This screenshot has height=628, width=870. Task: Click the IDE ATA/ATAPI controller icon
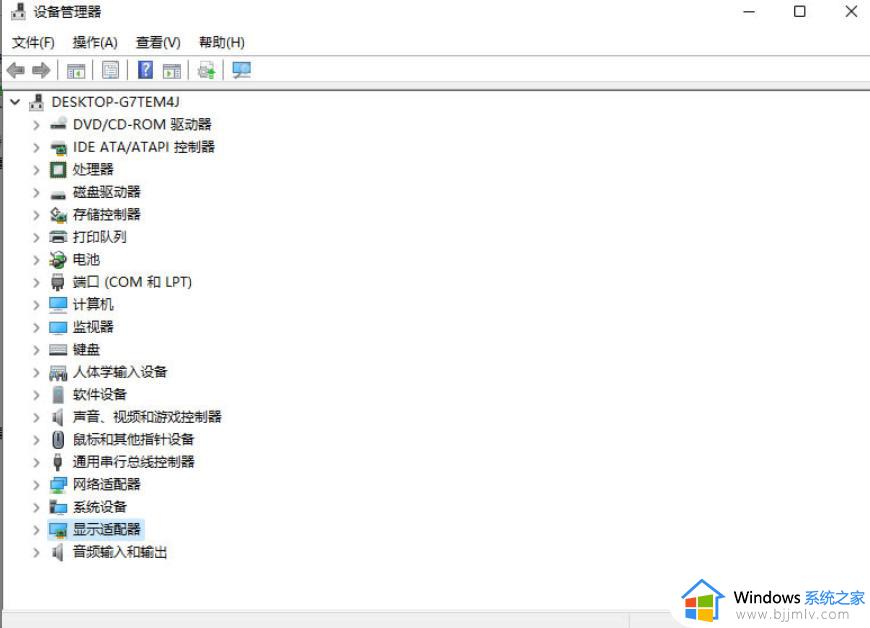pos(58,148)
